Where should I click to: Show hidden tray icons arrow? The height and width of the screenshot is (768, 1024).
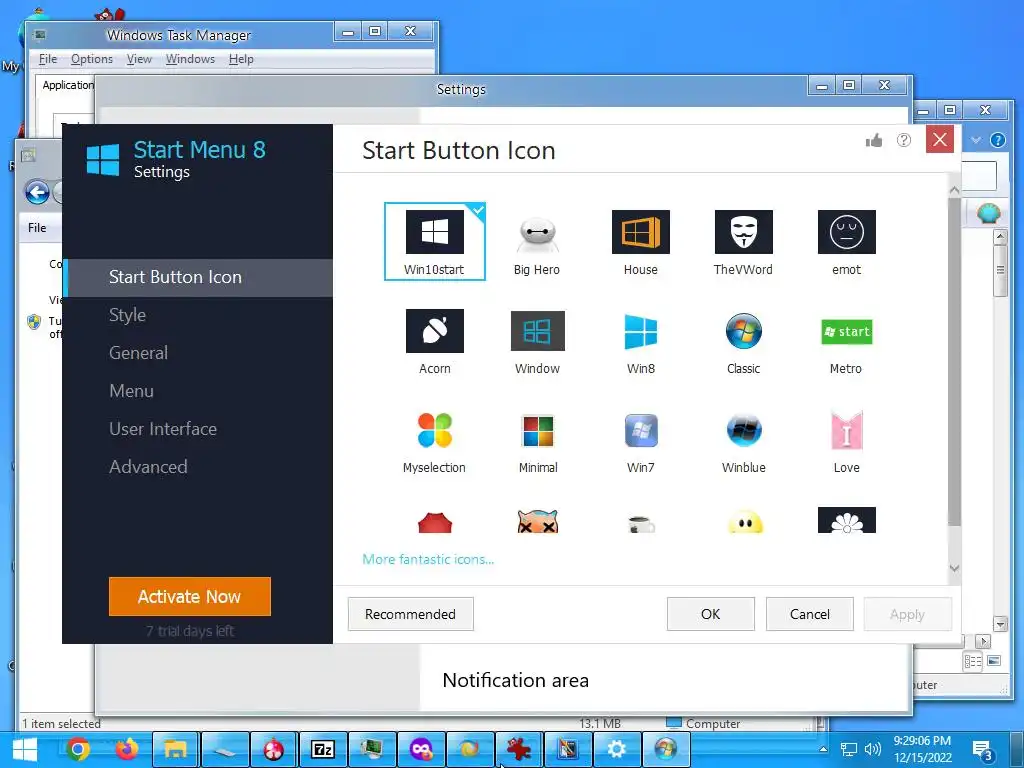point(824,749)
